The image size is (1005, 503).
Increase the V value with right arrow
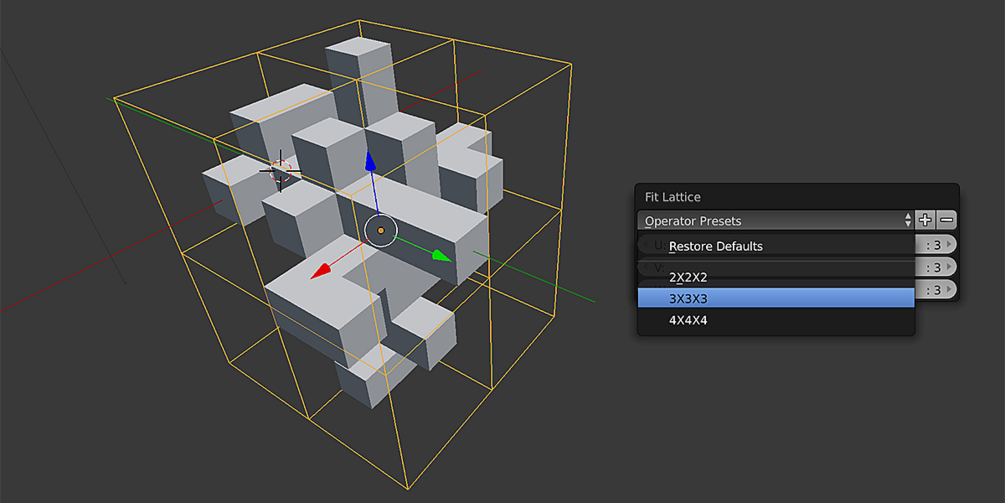coord(949,267)
